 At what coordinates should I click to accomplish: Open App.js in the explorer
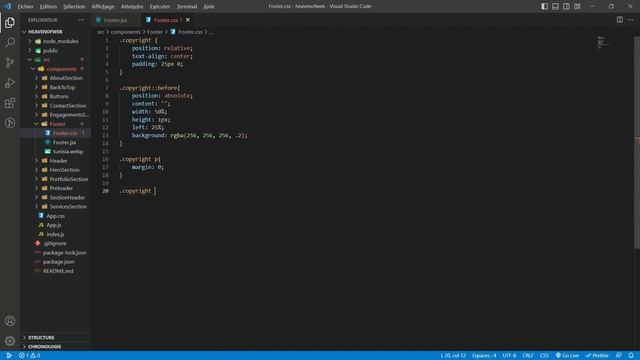coord(56,225)
